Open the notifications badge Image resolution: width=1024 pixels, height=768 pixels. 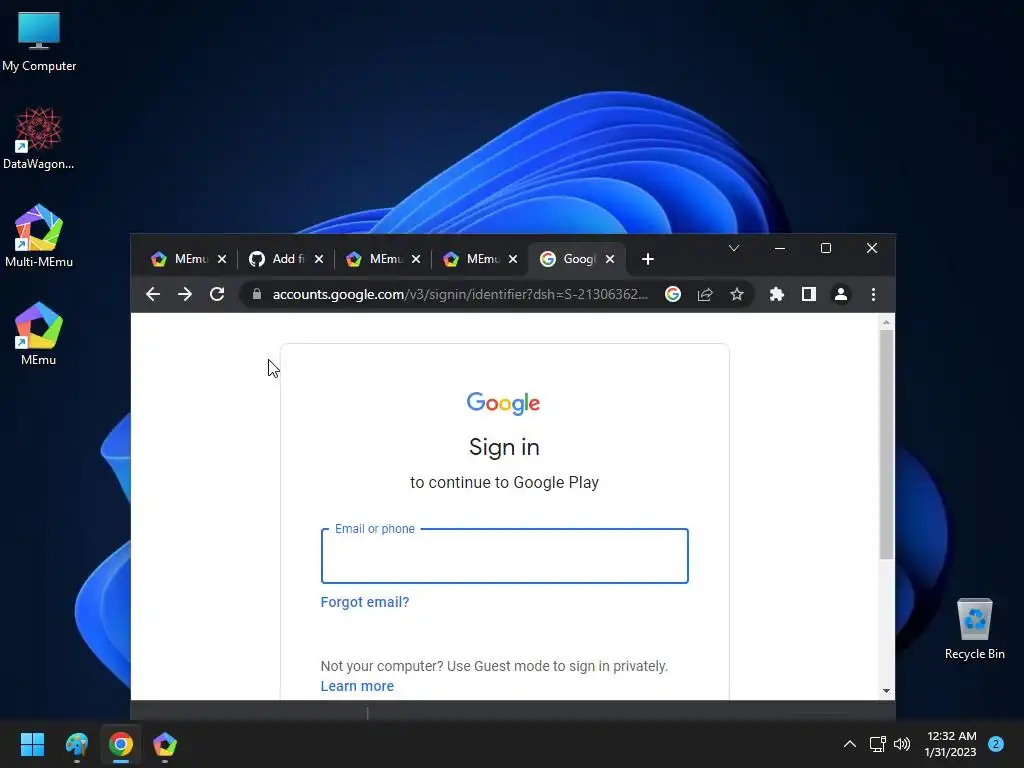pyautogui.click(x=996, y=744)
